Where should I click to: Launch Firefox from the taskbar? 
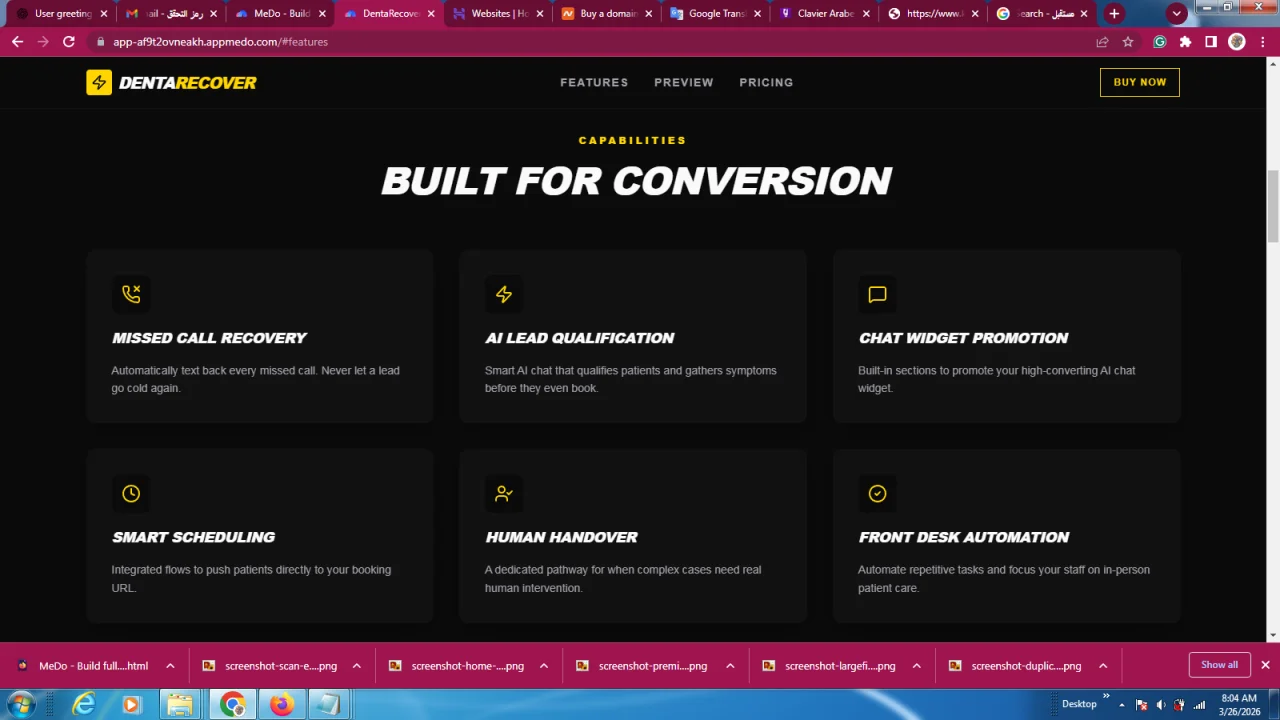282,705
